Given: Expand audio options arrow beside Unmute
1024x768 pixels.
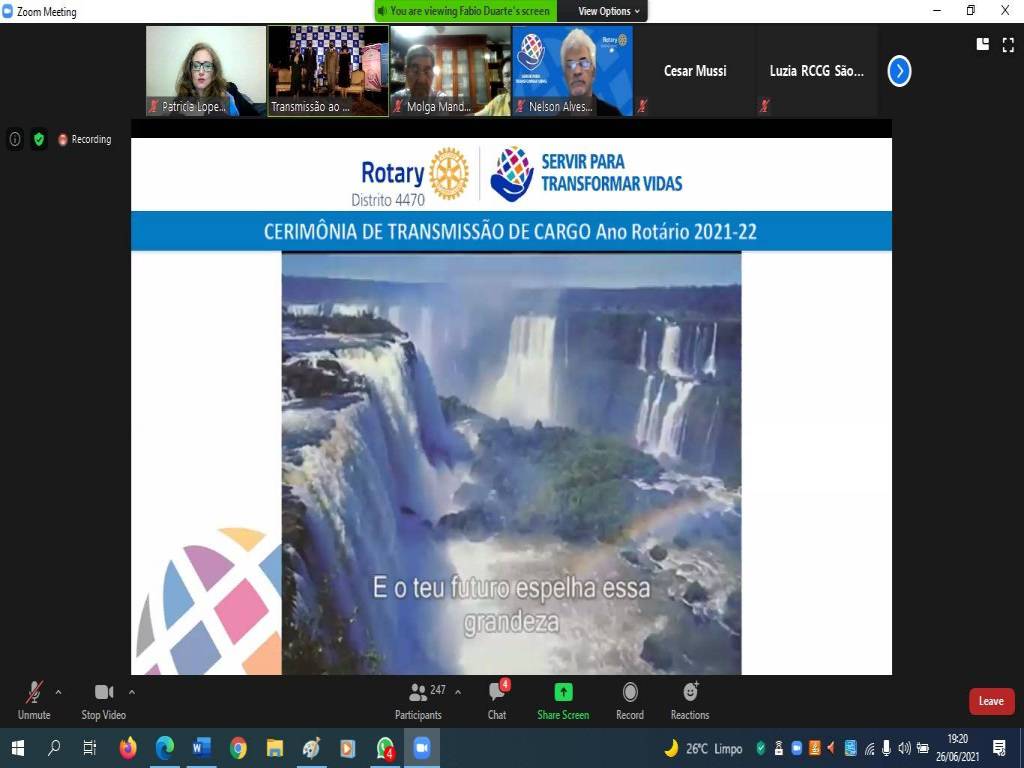Looking at the screenshot, I should [58, 691].
